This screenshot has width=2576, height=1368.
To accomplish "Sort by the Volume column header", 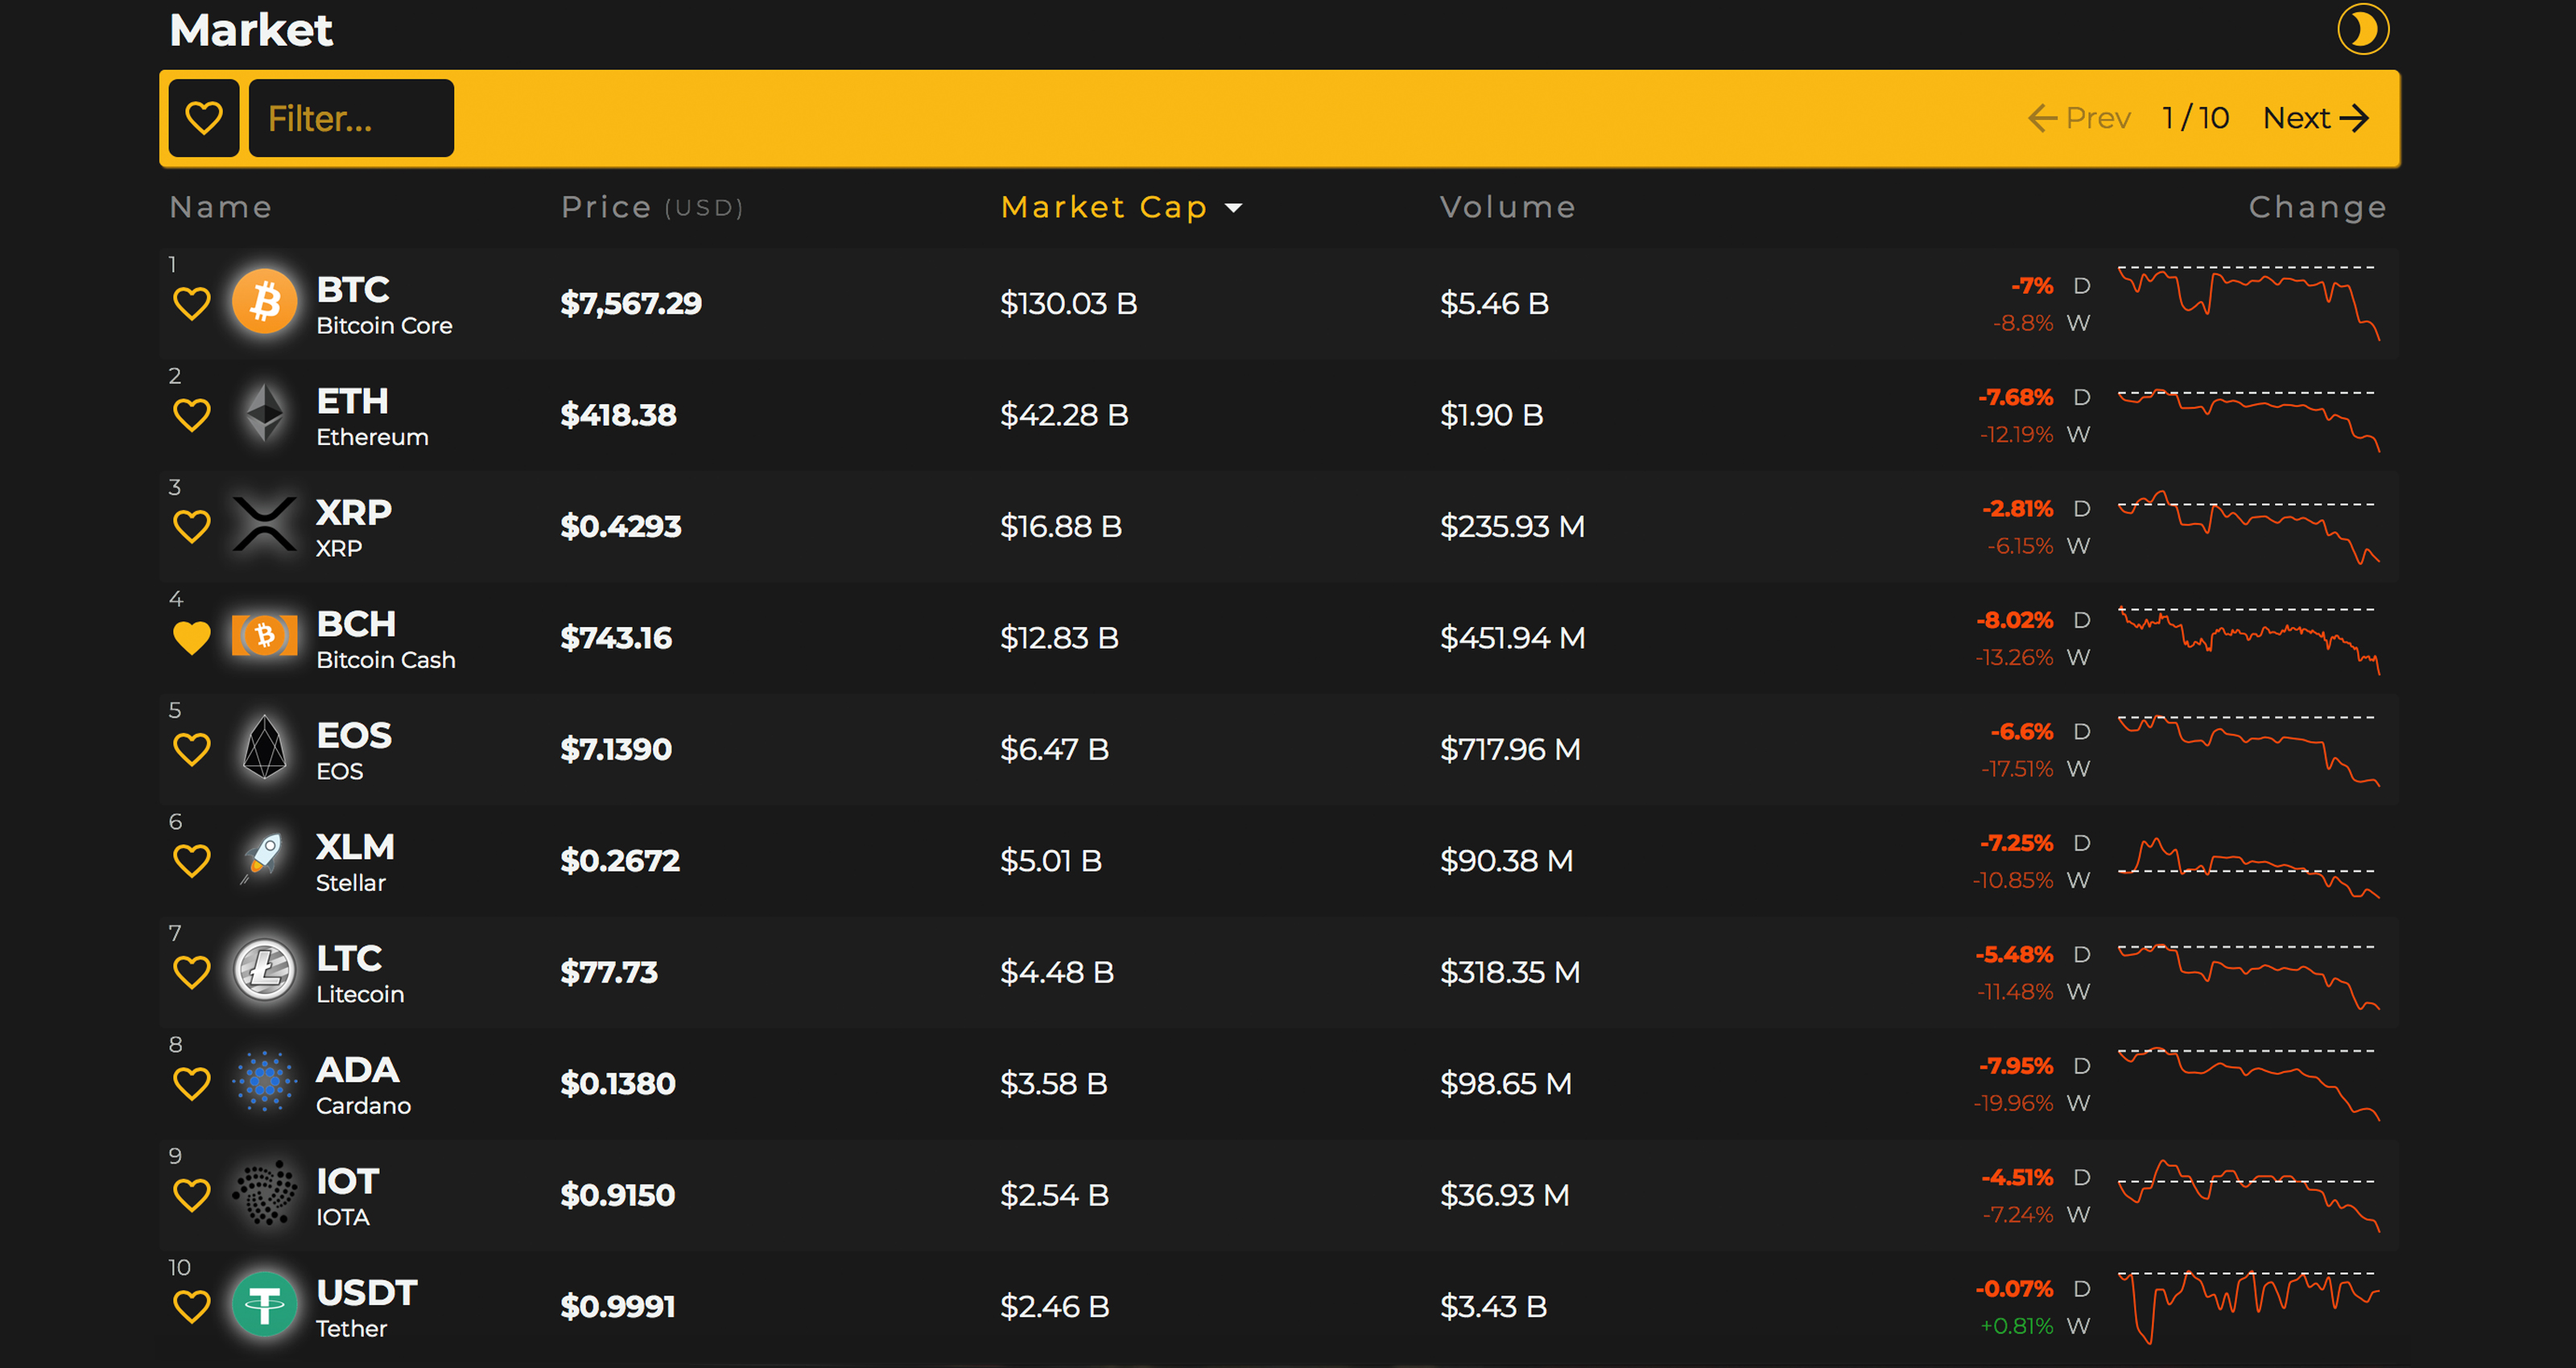I will coord(1508,207).
